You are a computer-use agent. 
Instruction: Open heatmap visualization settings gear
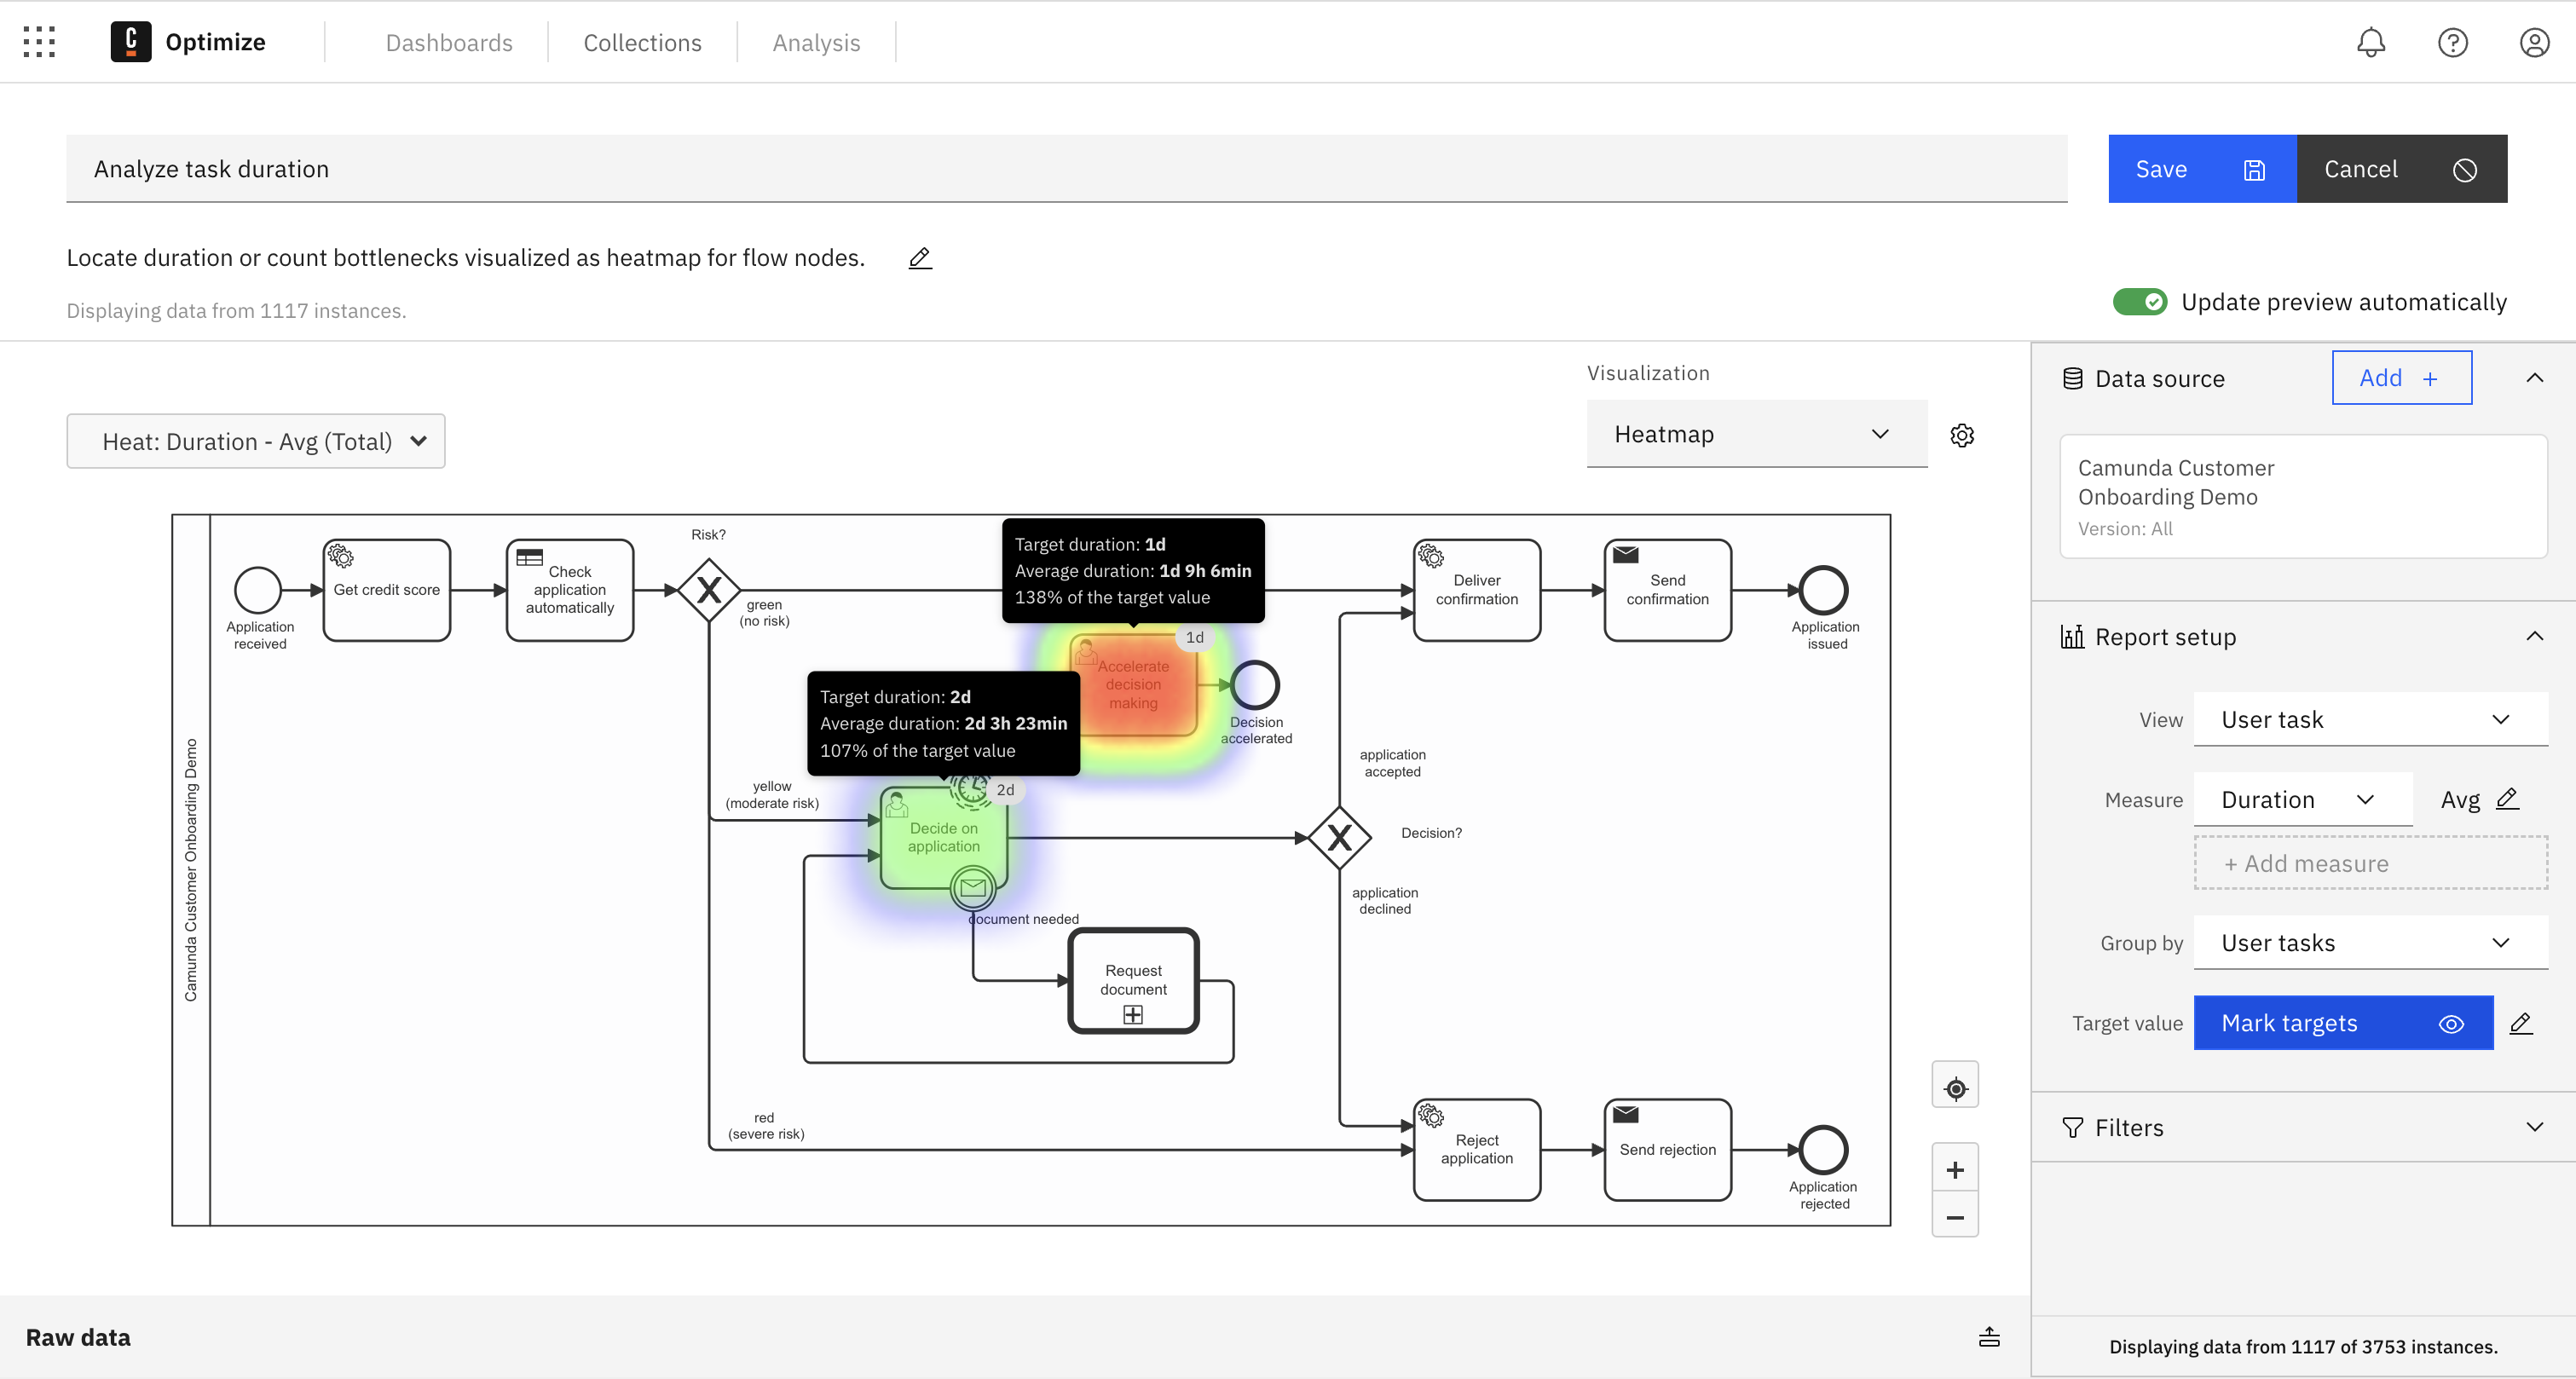1961,435
